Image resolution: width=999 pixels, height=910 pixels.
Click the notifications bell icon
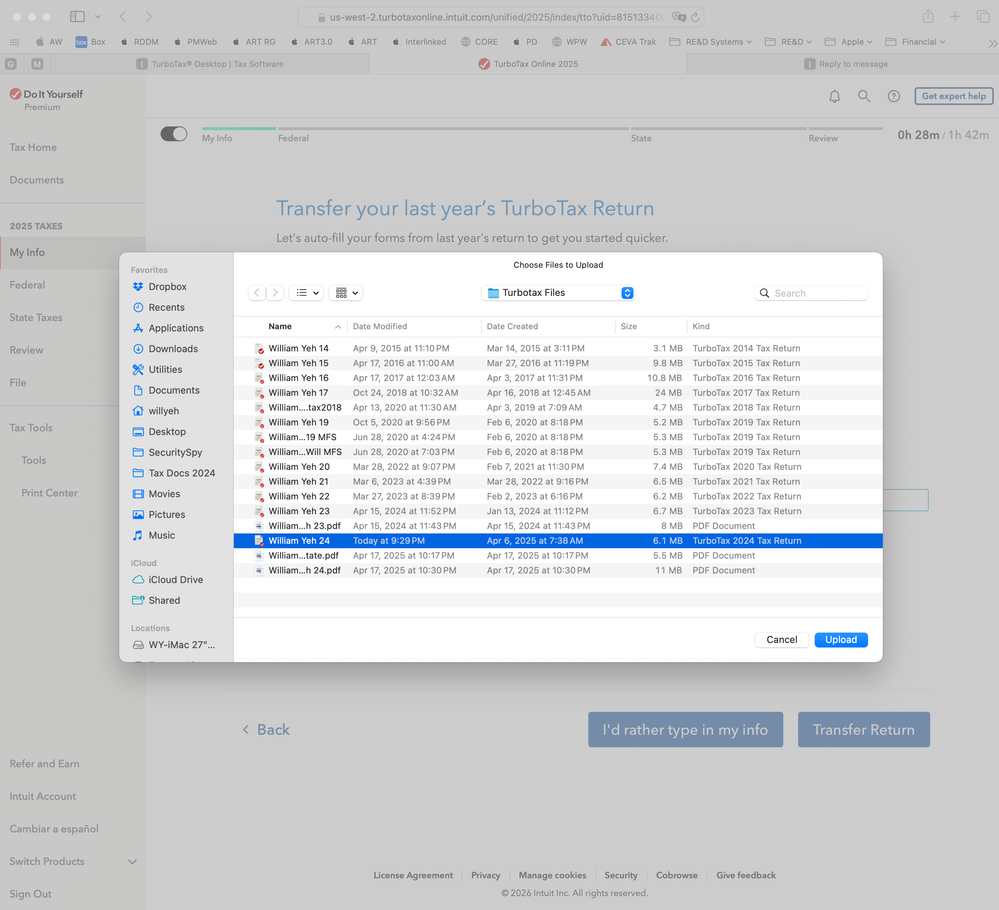click(834, 96)
